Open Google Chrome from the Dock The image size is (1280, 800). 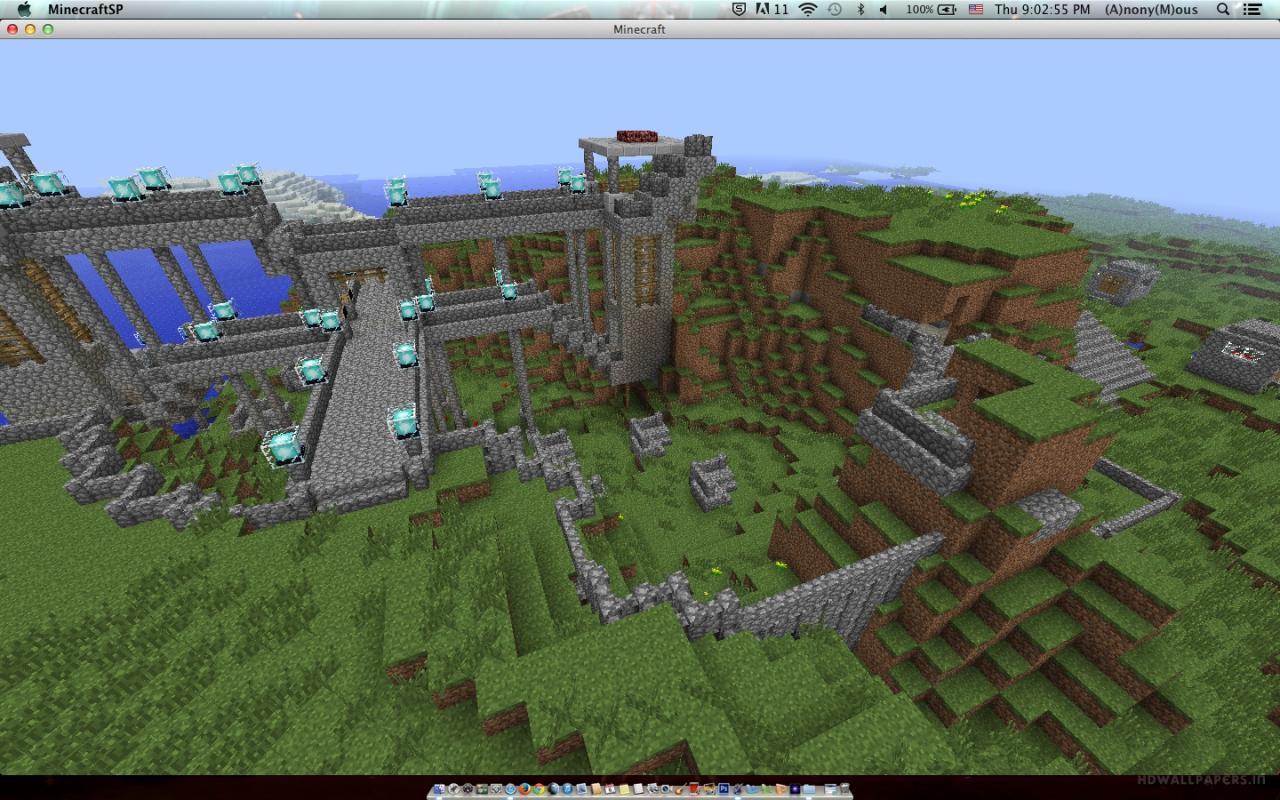click(538, 791)
